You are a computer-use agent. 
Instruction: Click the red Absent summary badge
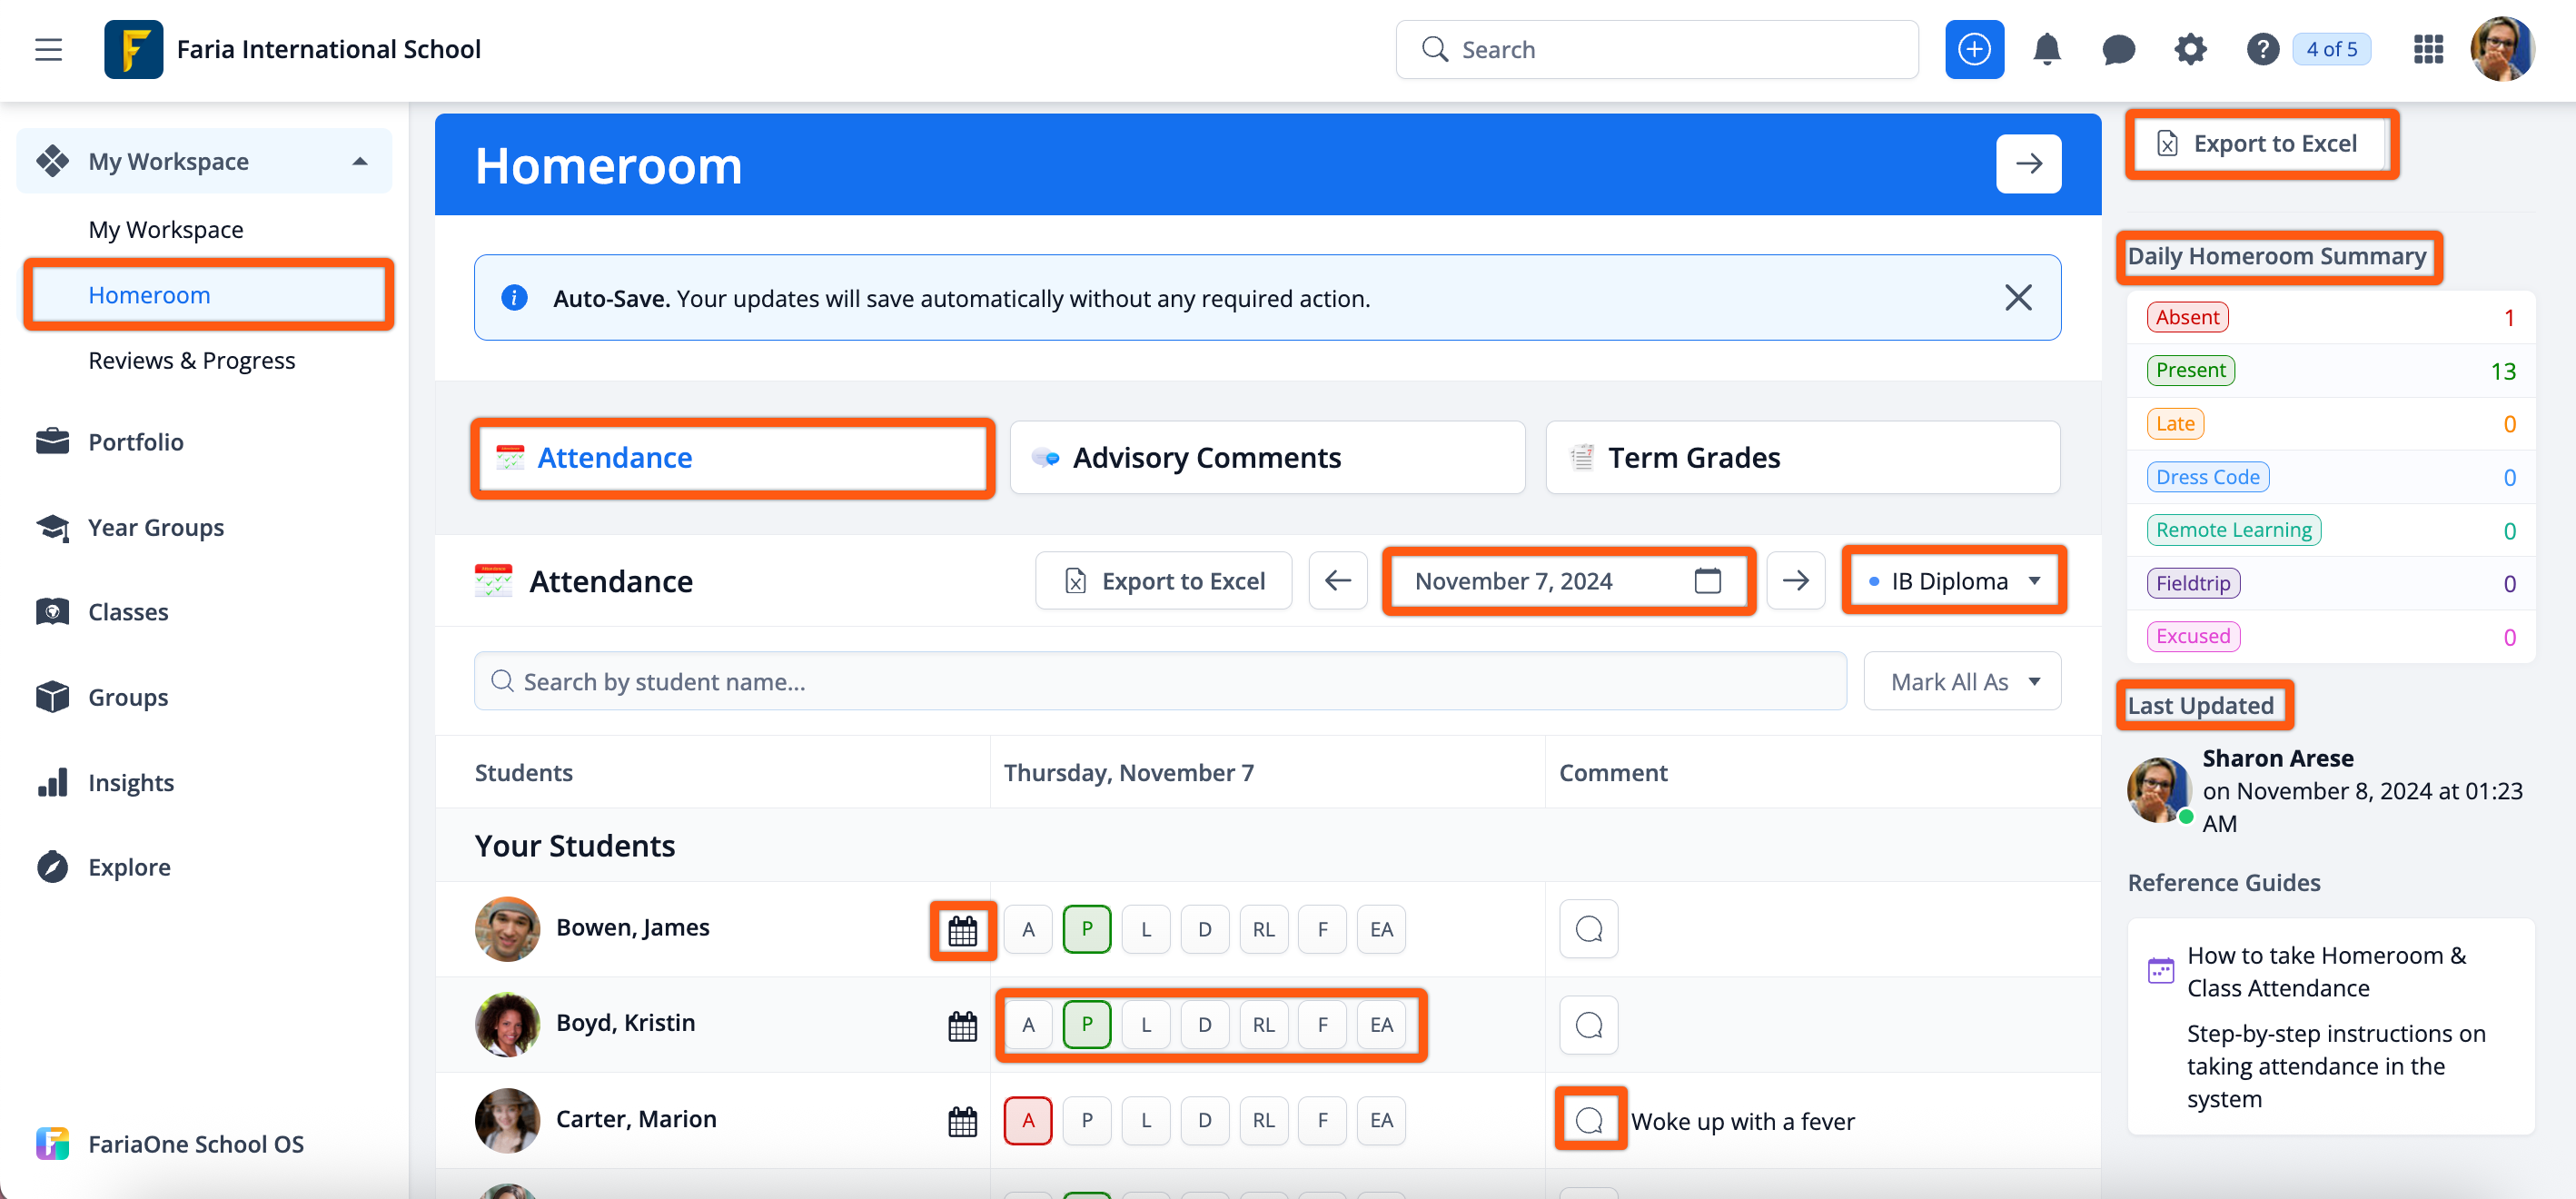click(x=2186, y=317)
